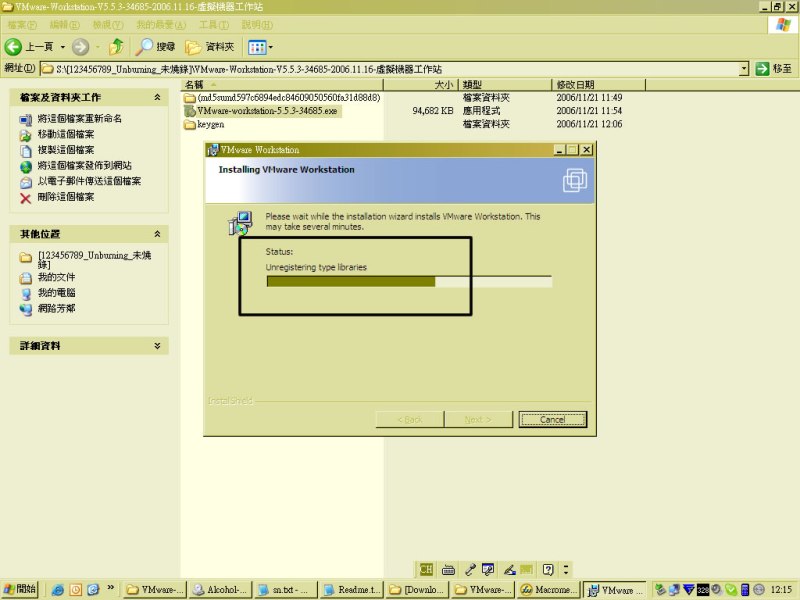Image resolution: width=800 pixels, height=600 pixels.
Task: Collapse the 其他位置 panel
Action: click(157, 233)
